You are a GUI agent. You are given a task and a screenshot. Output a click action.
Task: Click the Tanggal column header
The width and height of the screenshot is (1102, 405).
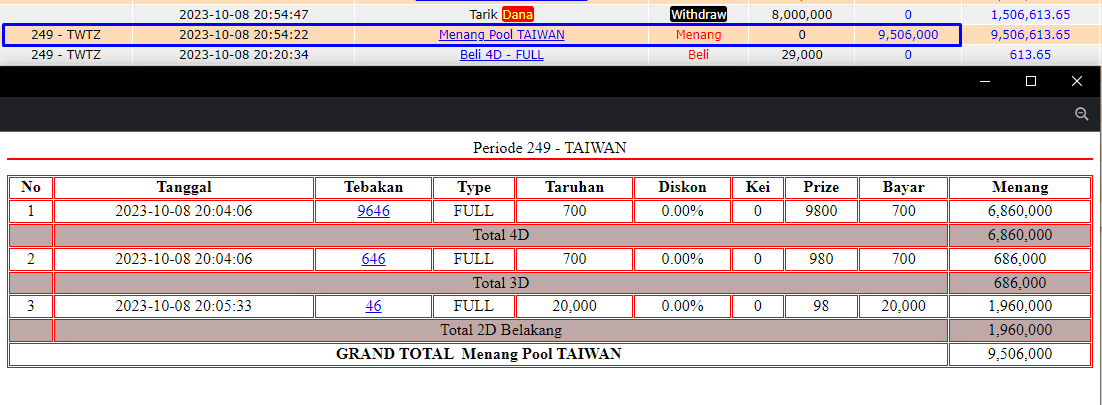[184, 187]
